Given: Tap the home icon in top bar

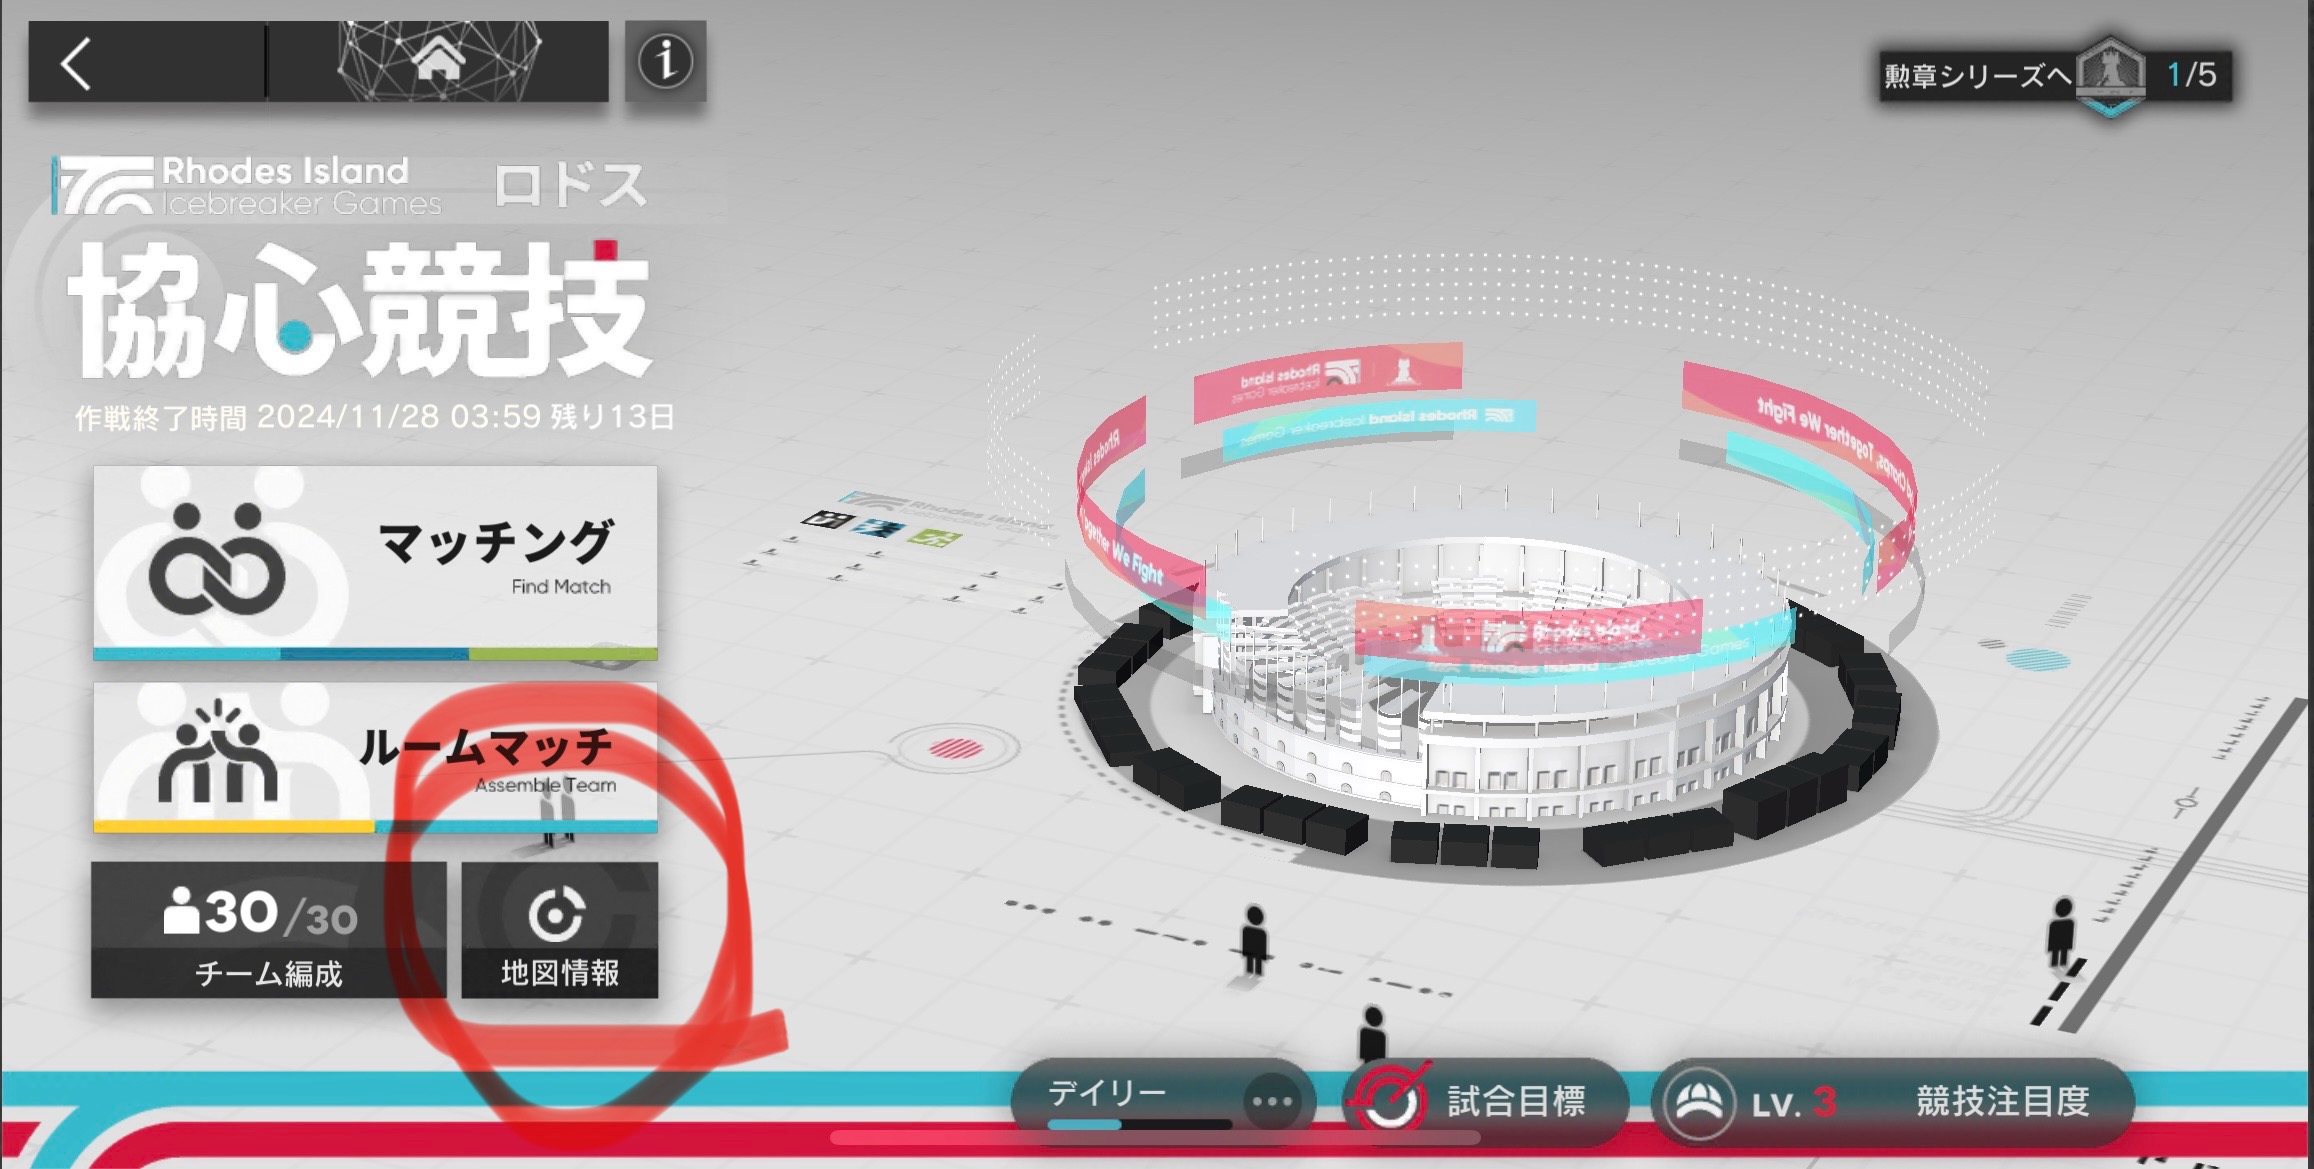Looking at the screenshot, I should 439,62.
